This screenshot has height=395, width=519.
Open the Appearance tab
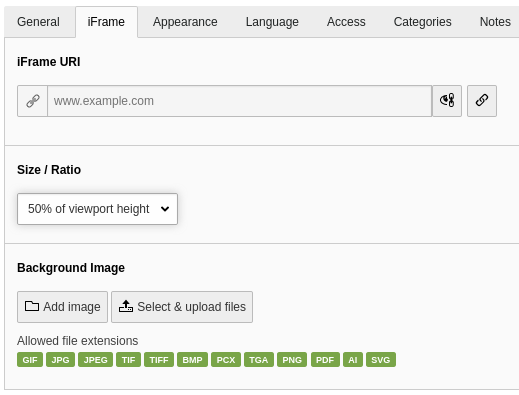(x=185, y=22)
